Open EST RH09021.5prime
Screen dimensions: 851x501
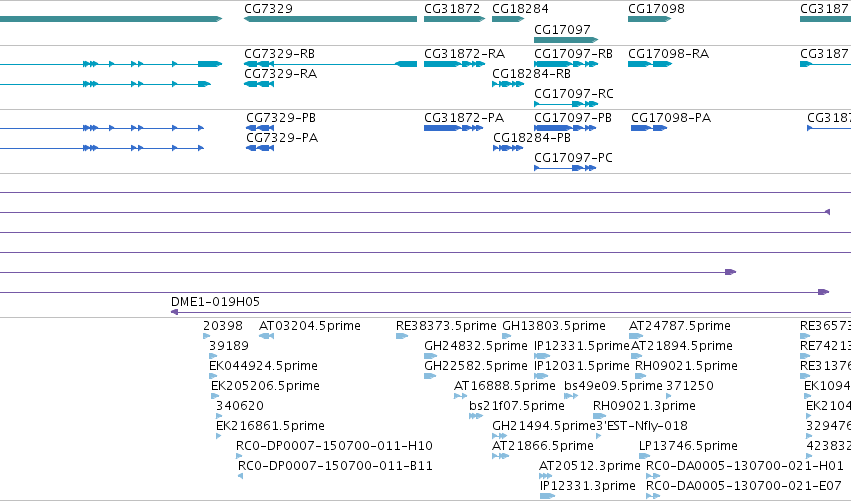point(686,366)
